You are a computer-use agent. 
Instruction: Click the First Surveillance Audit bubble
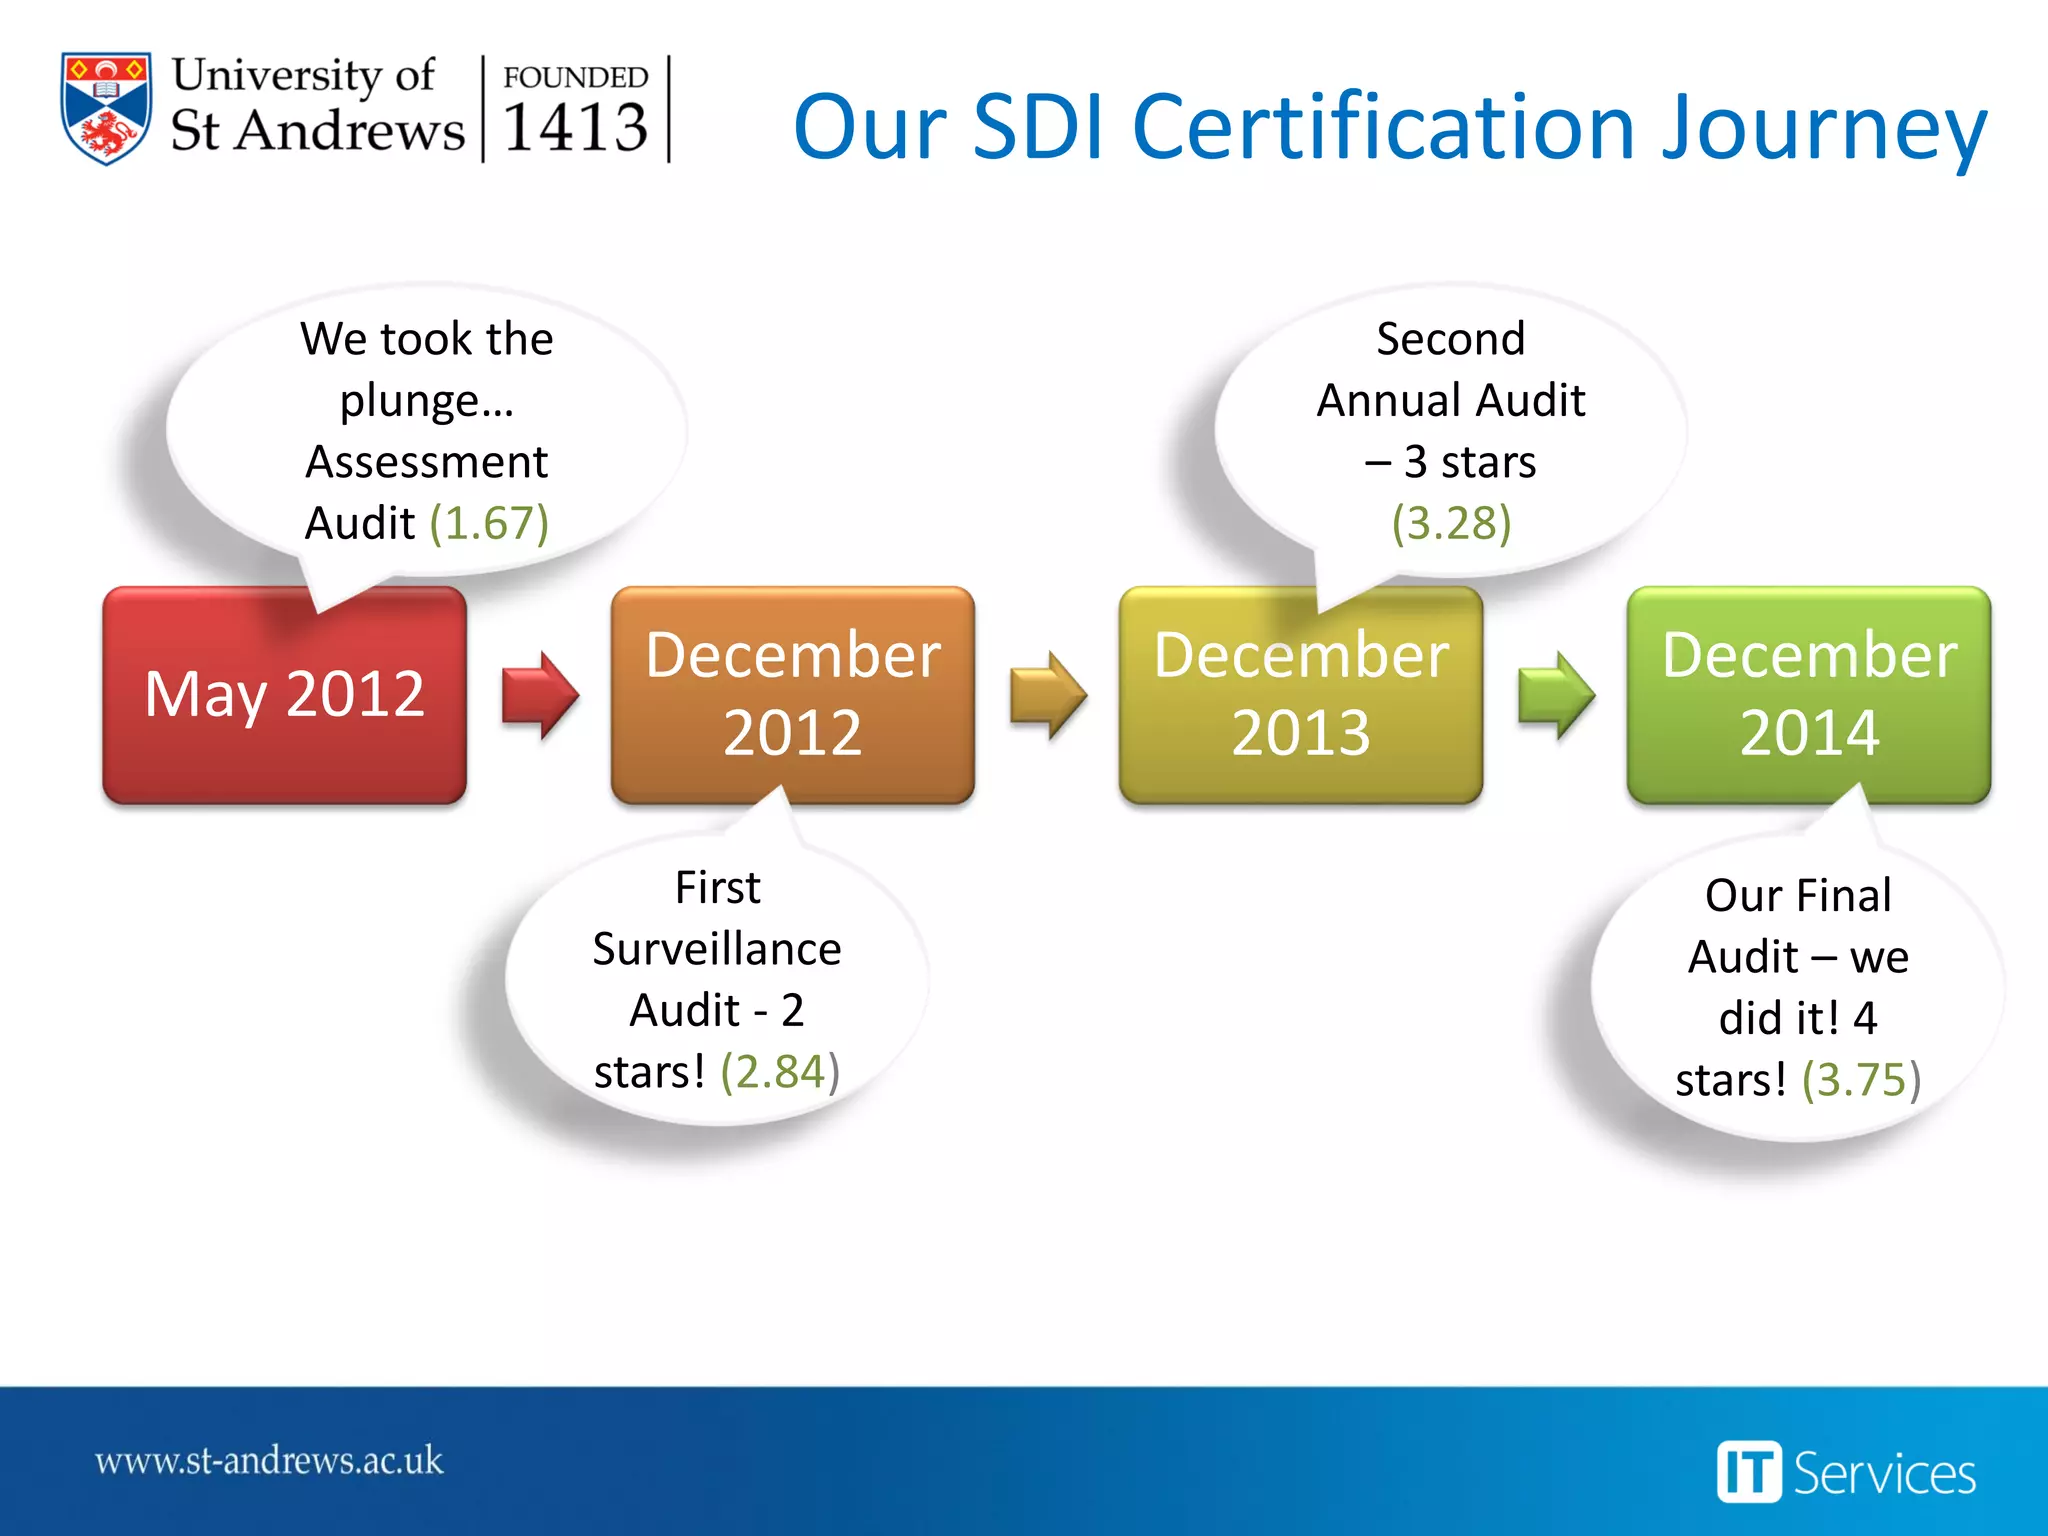click(x=717, y=978)
